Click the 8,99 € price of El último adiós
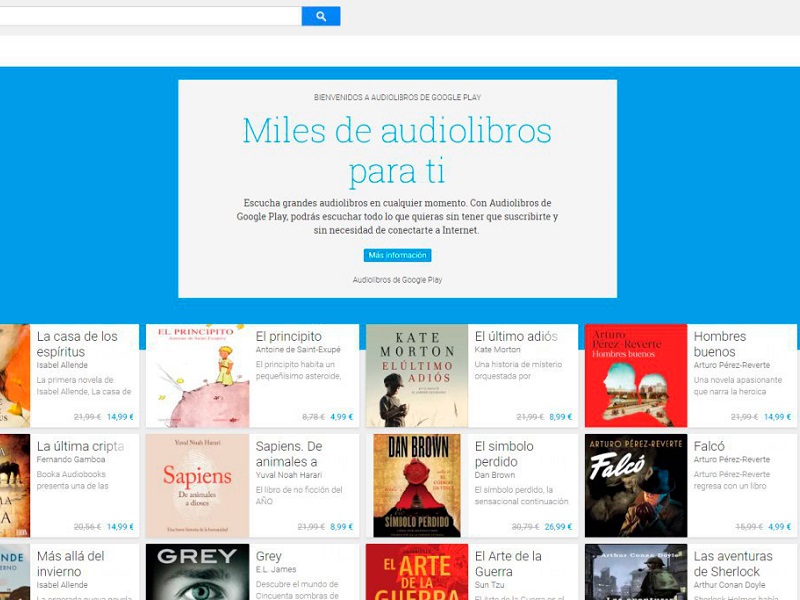Image resolution: width=800 pixels, height=600 pixels. [x=561, y=417]
